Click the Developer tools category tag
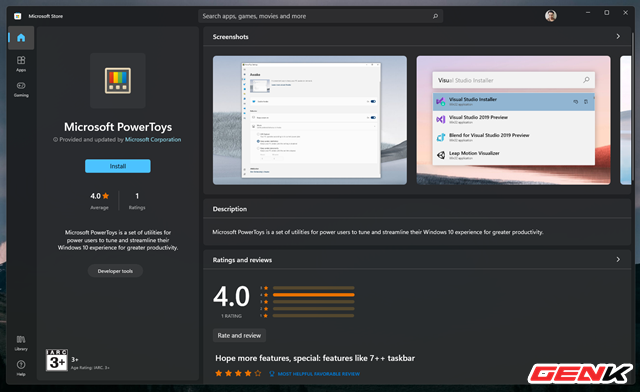This screenshot has height=392, width=640. (115, 271)
